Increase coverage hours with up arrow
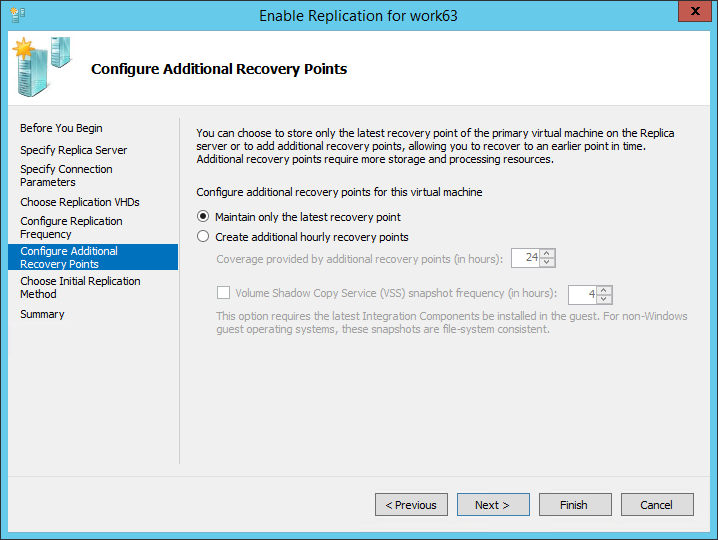 pos(548,254)
